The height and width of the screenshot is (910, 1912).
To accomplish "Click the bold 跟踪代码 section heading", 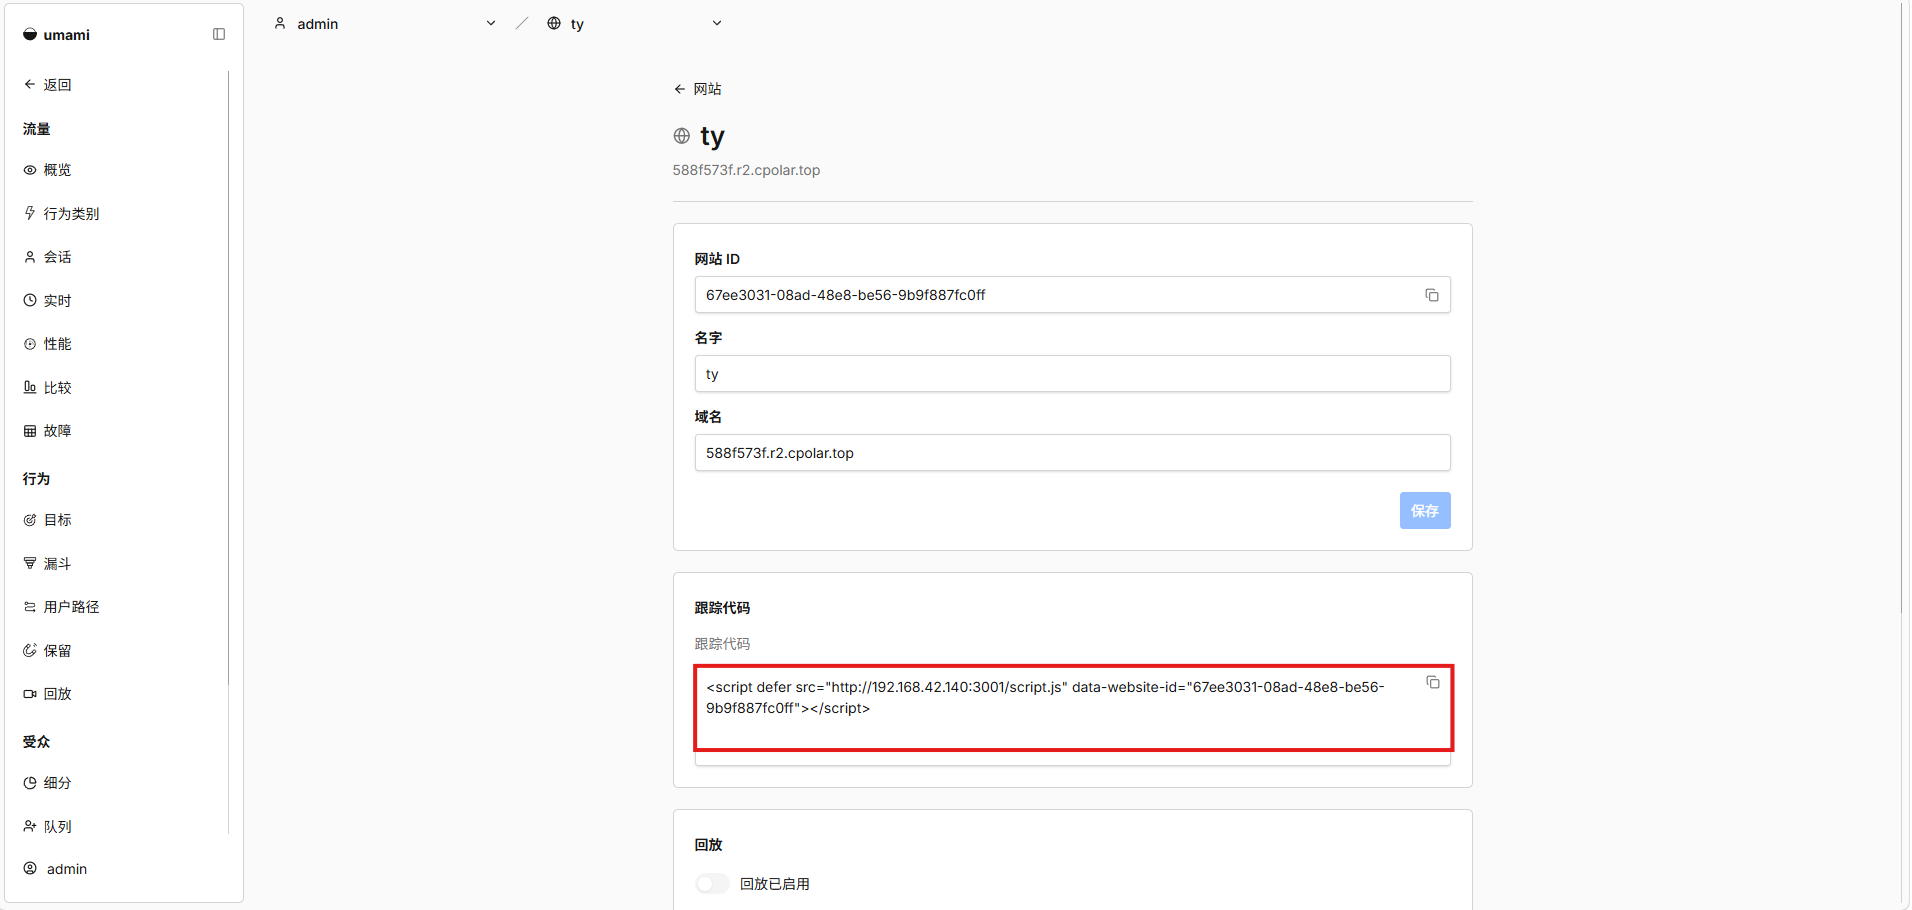I will pyautogui.click(x=722, y=608).
